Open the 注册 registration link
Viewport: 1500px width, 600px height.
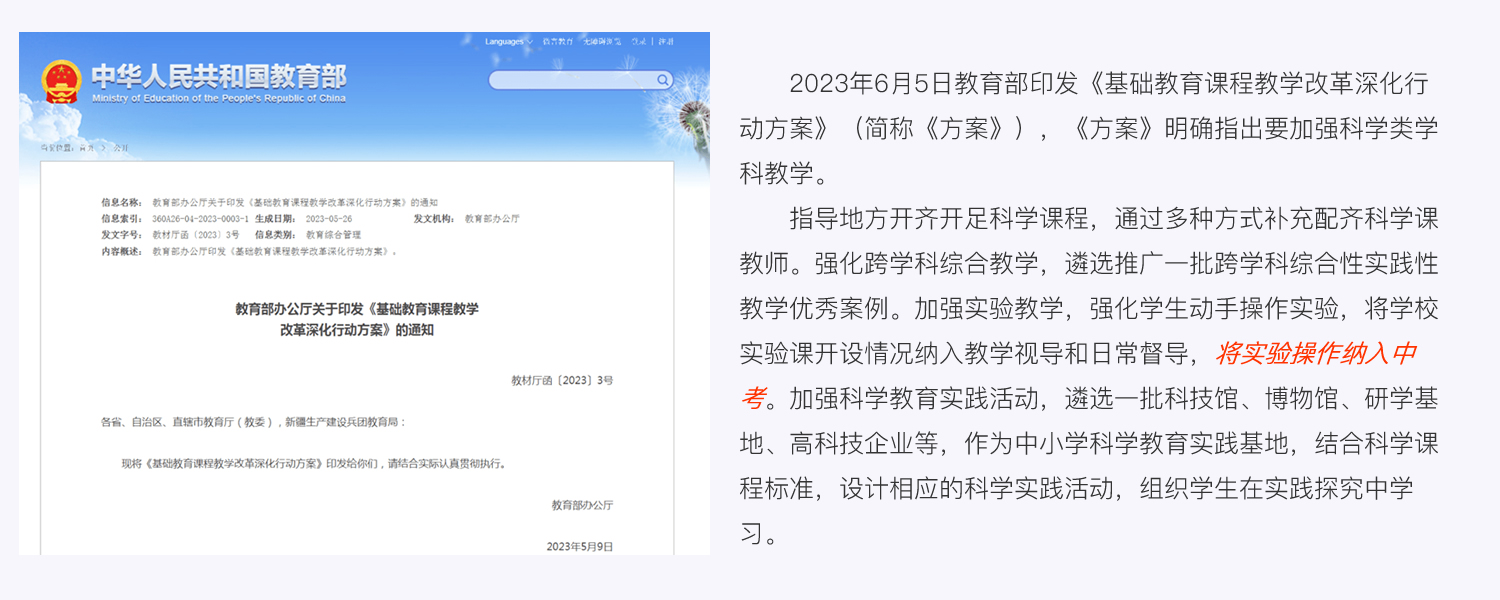point(665,42)
